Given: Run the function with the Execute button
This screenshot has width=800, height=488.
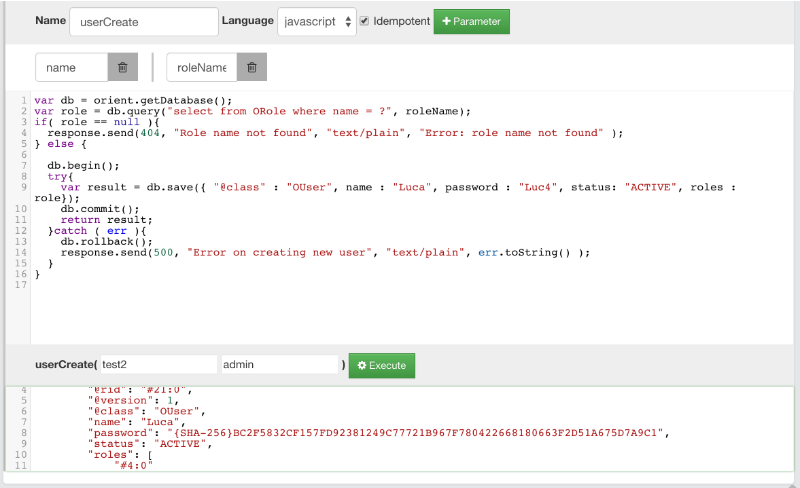Looking at the screenshot, I should coord(381,365).
